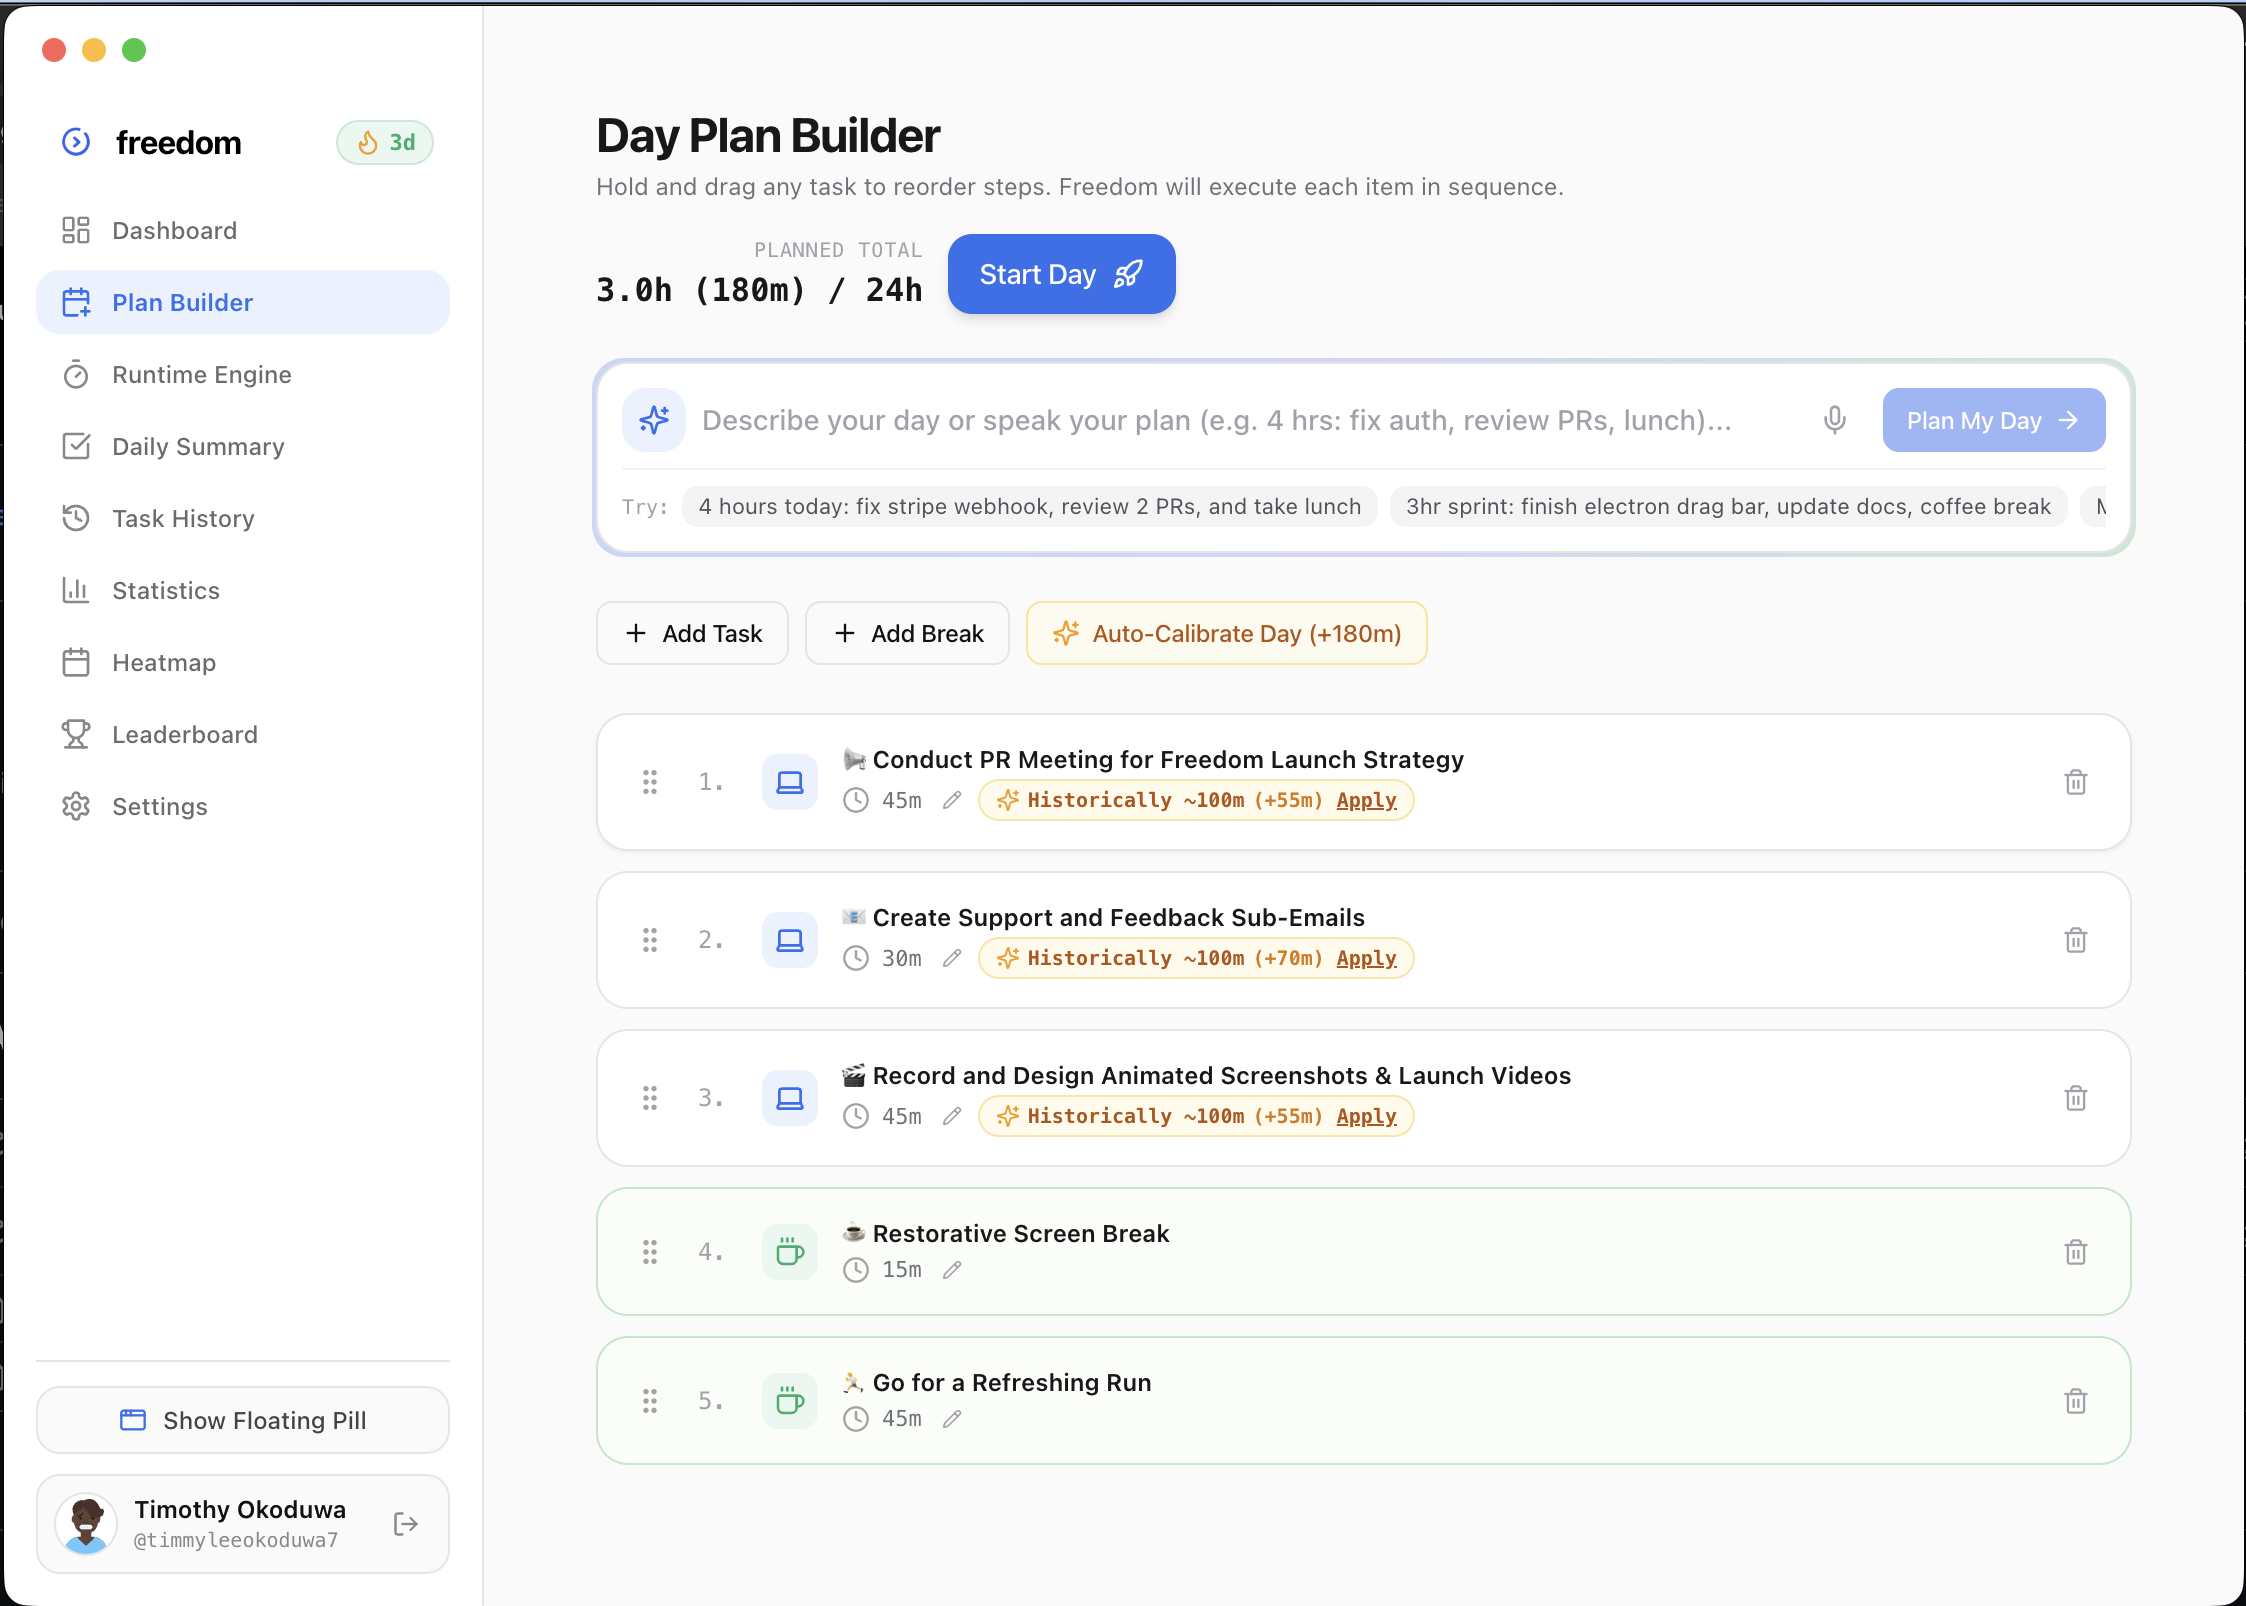The height and width of the screenshot is (1606, 2246).
Task: Click the 45m duration on Conduct PR Meeting
Action: tap(902, 800)
